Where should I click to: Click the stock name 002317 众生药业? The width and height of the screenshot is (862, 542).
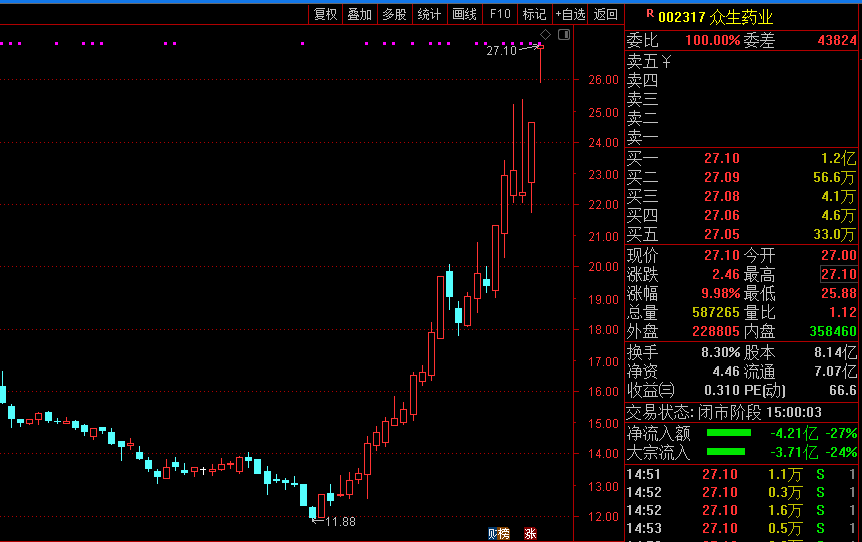point(715,17)
